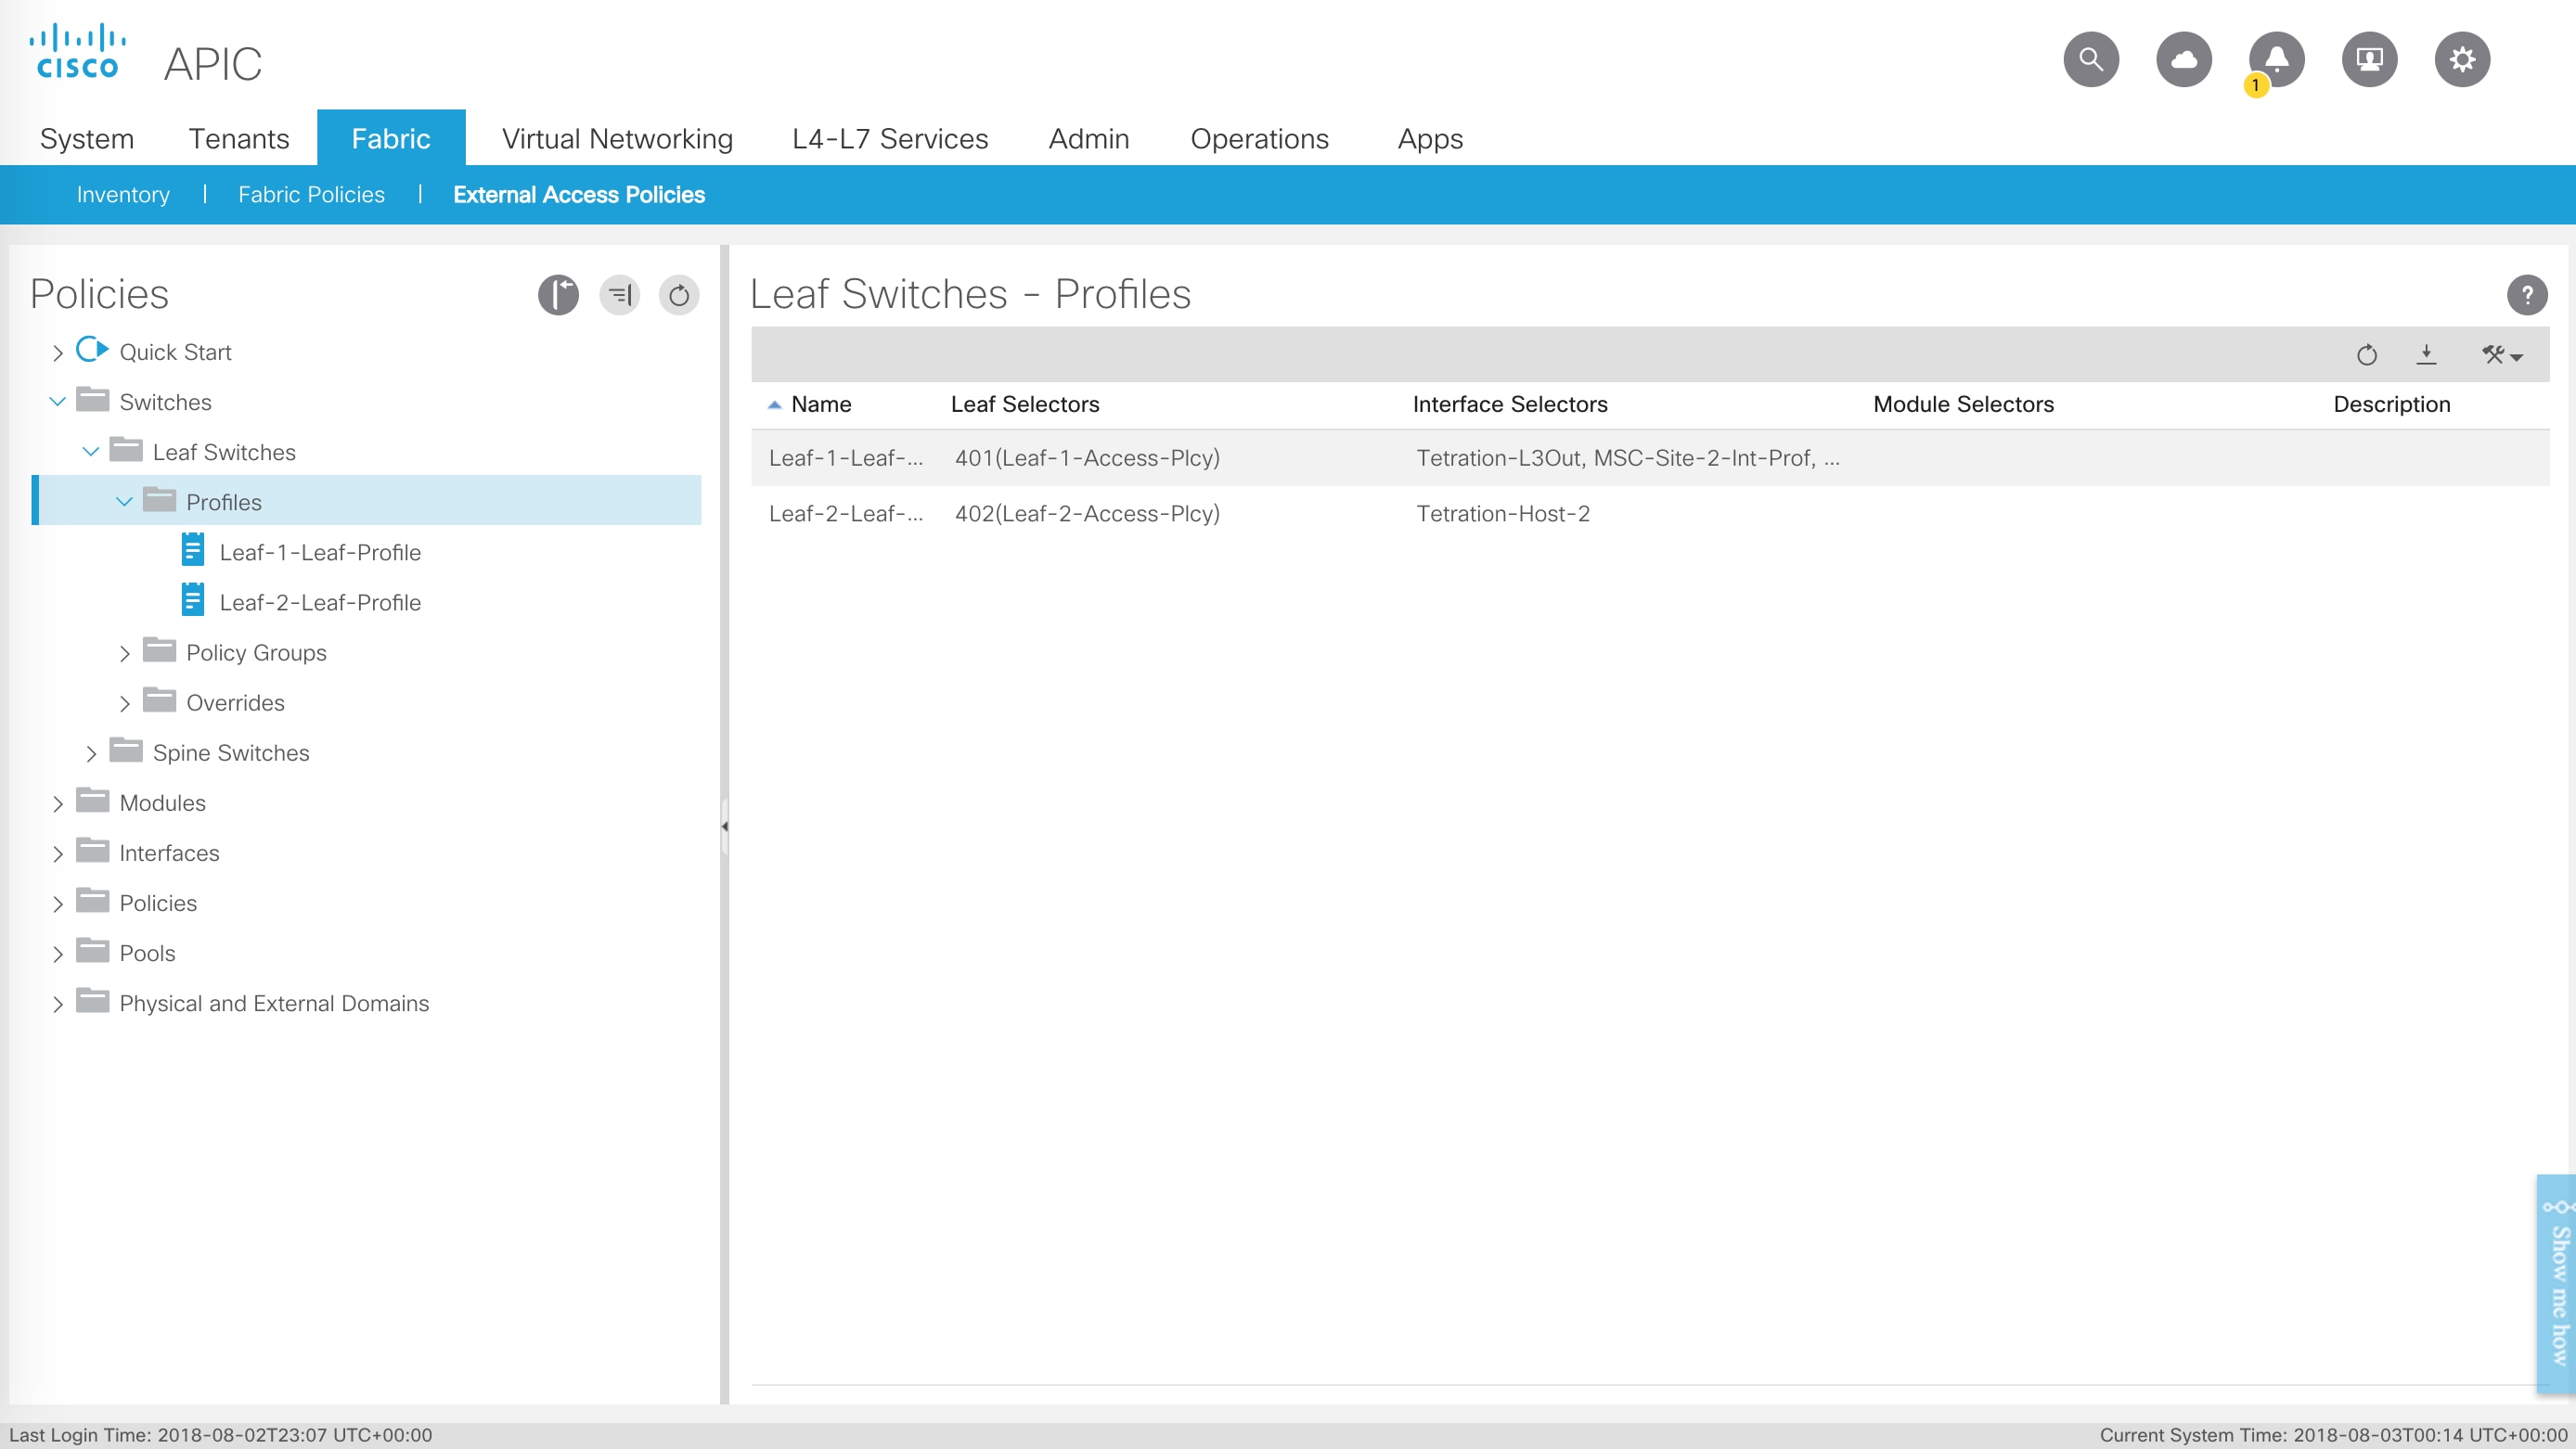Image resolution: width=2576 pixels, height=1449 pixels.
Task: Open the cloud status icon
Action: click(x=2183, y=60)
